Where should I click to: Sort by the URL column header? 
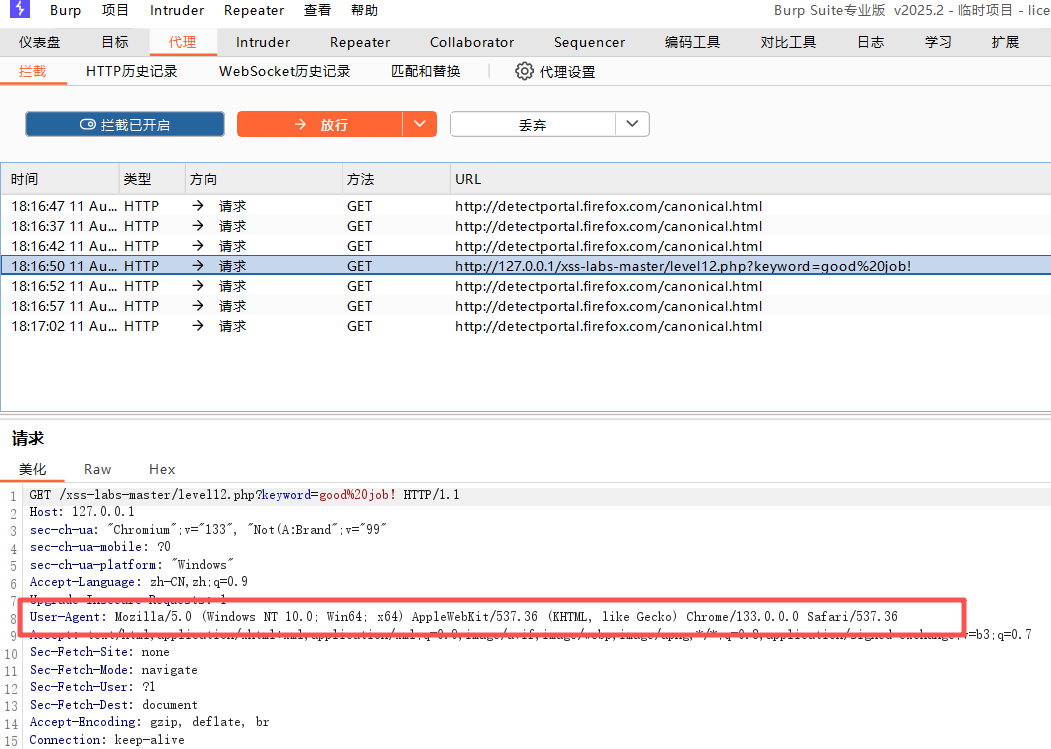click(750, 179)
